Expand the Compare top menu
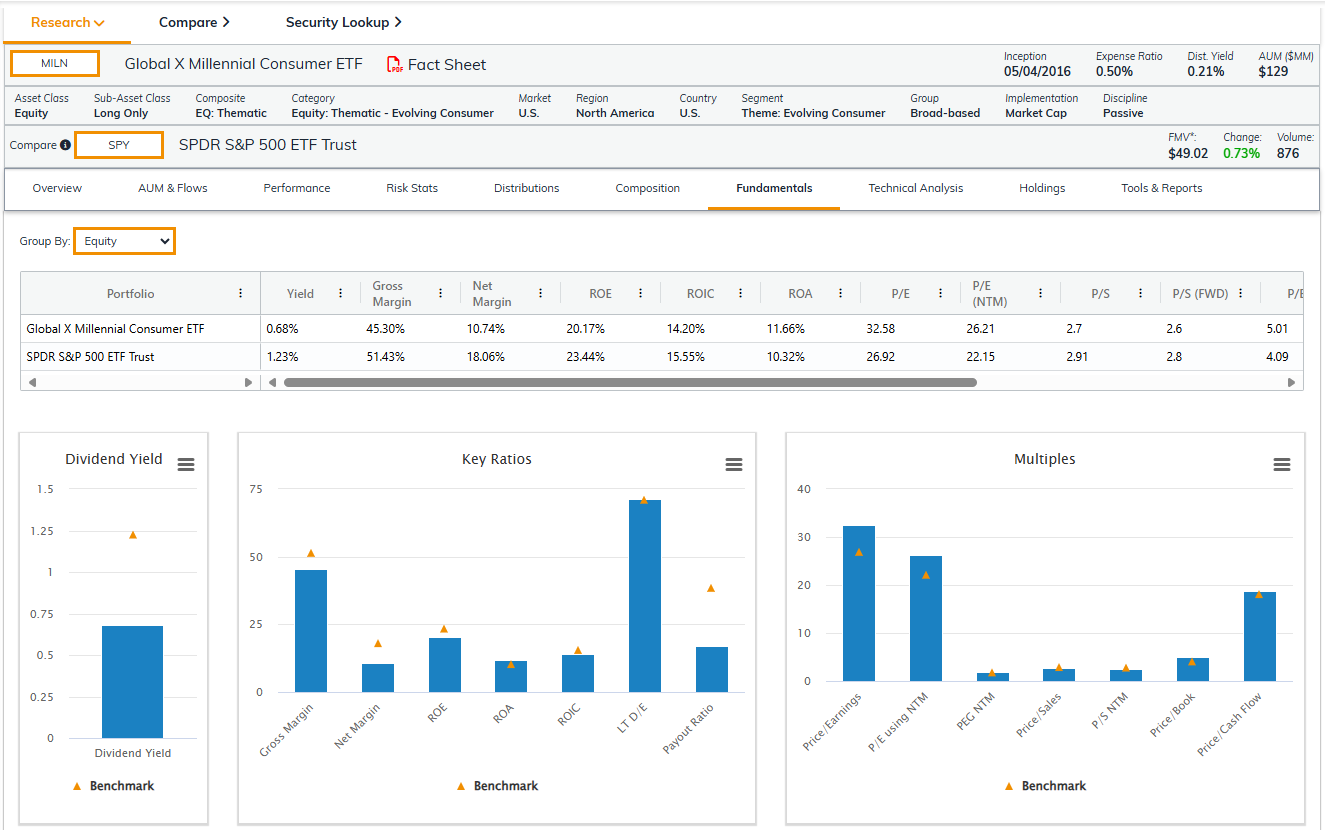Screen dimensions: 1325x830 click(194, 22)
